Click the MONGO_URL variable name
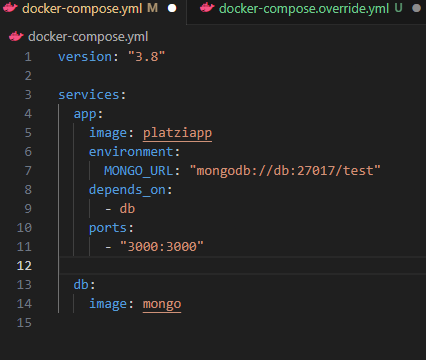 coord(138,171)
